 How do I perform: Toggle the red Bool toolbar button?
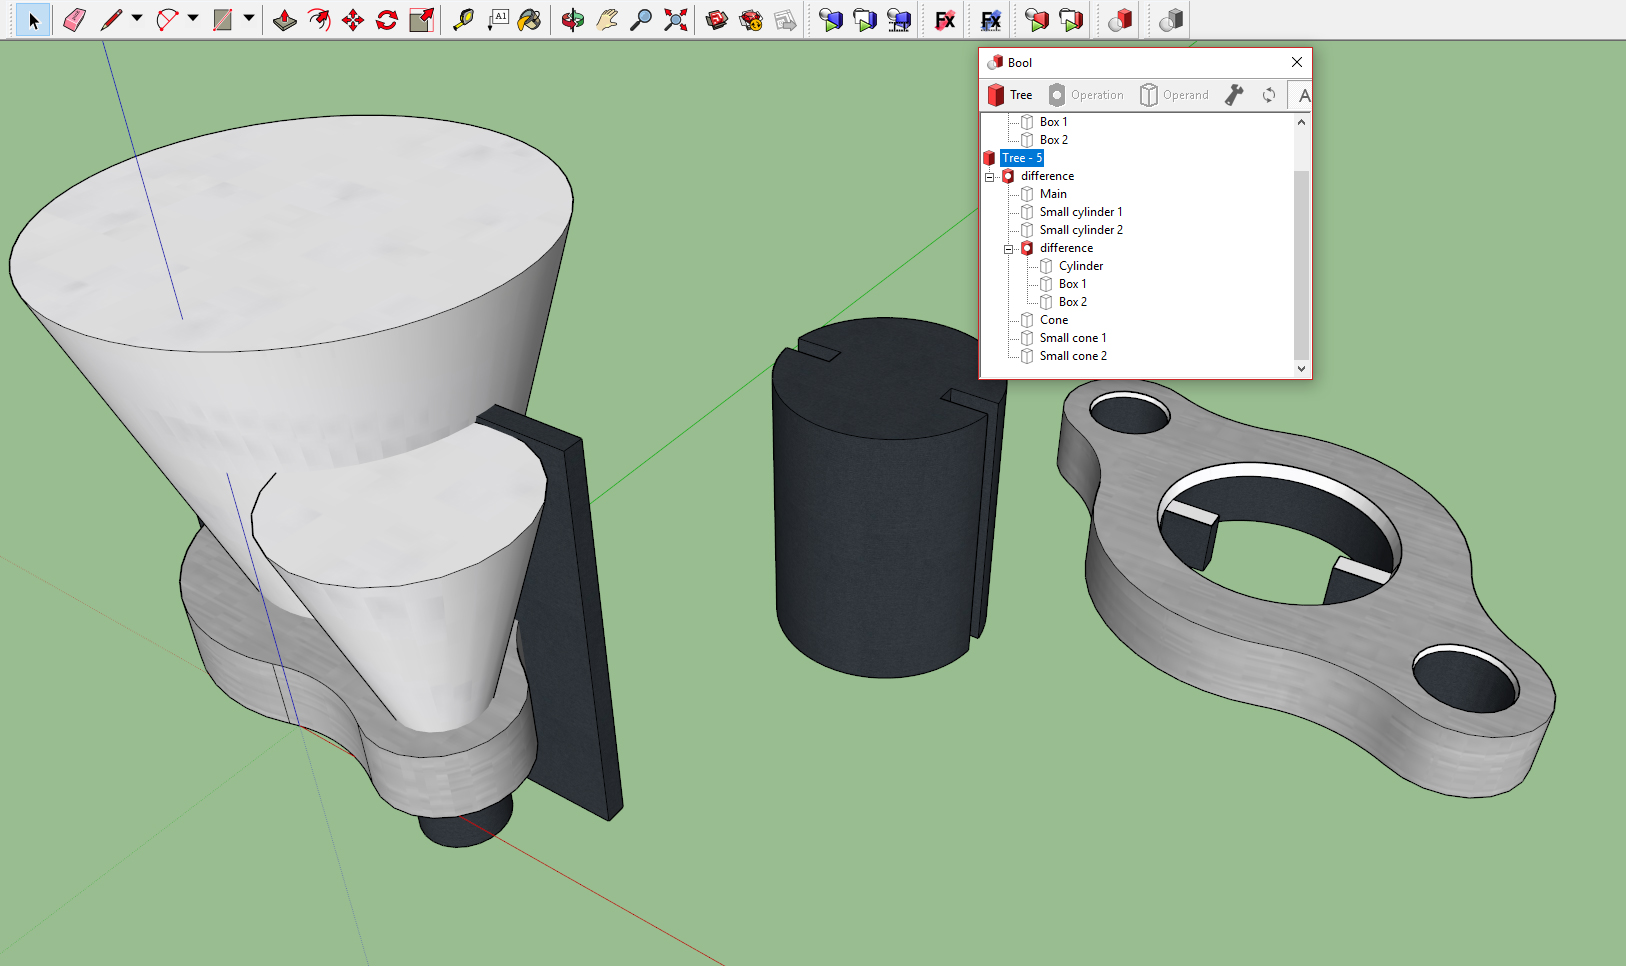tap(1120, 20)
